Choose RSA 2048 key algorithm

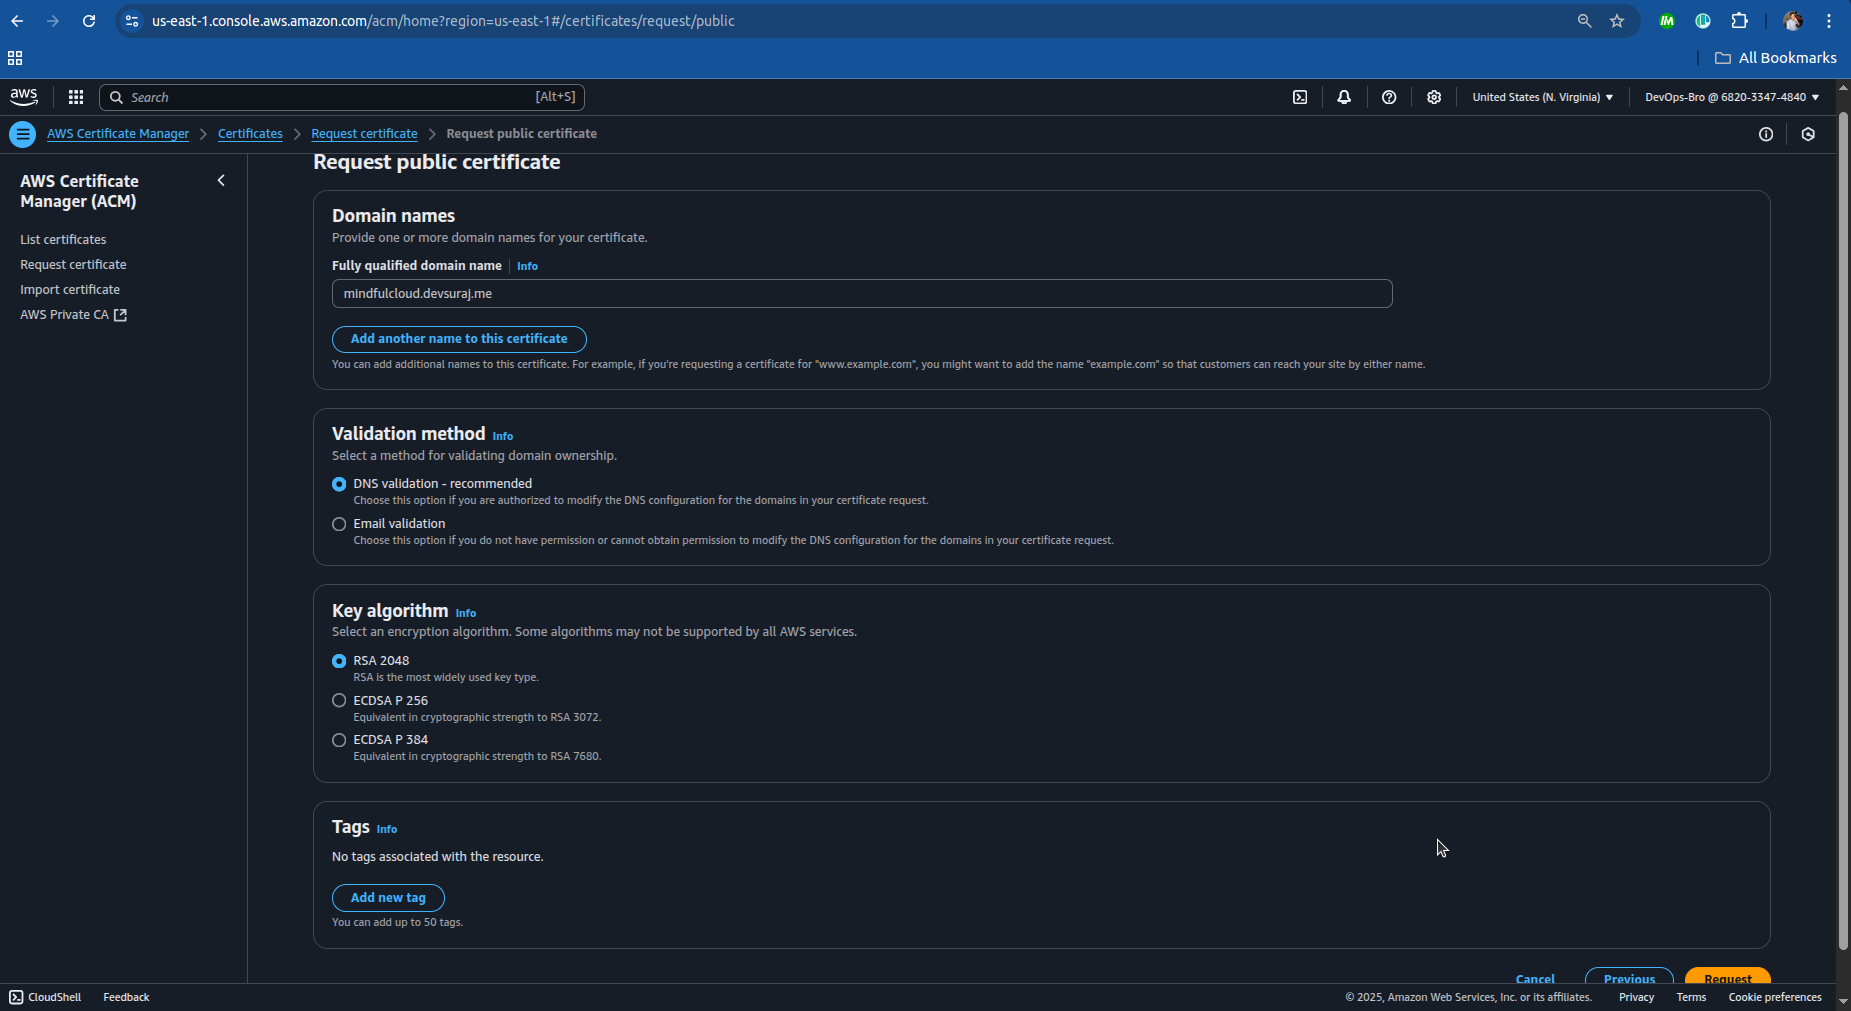click(339, 661)
